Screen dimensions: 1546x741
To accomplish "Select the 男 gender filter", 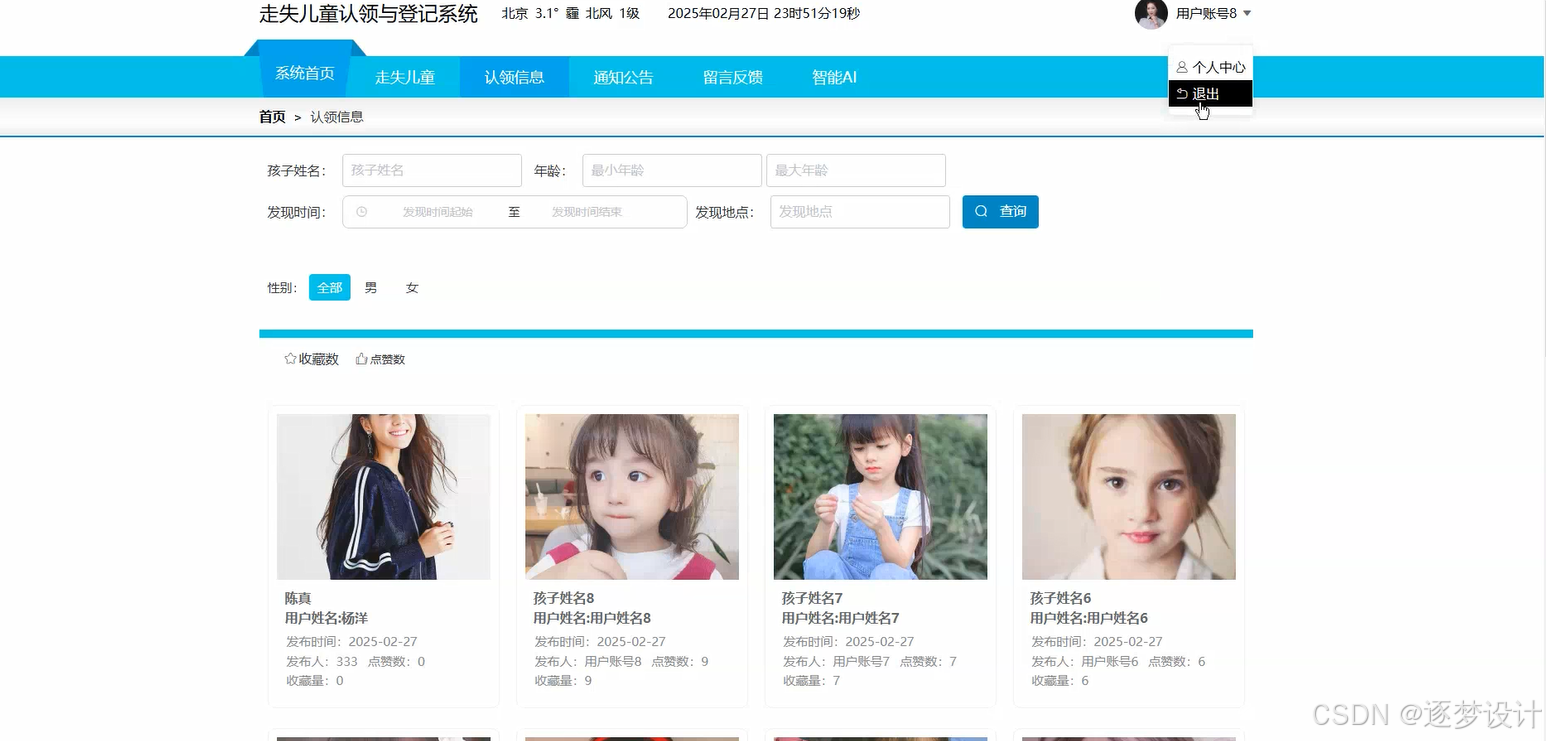I will point(370,287).
